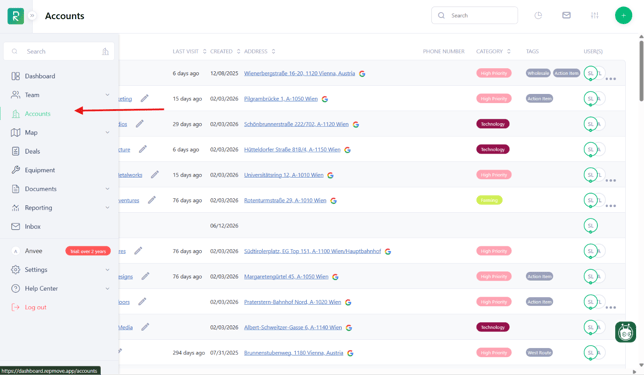Viewport: 644px width, 375px height.
Task: Click pencil edit icon on Pilgrambrücke row
Action: (145, 98)
